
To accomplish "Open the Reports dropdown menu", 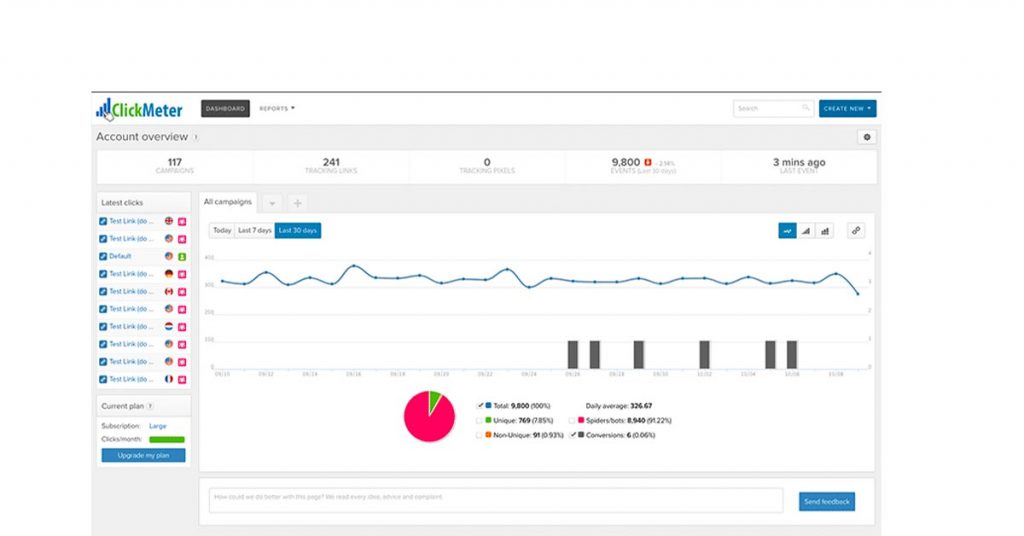I will pyautogui.click(x=277, y=109).
